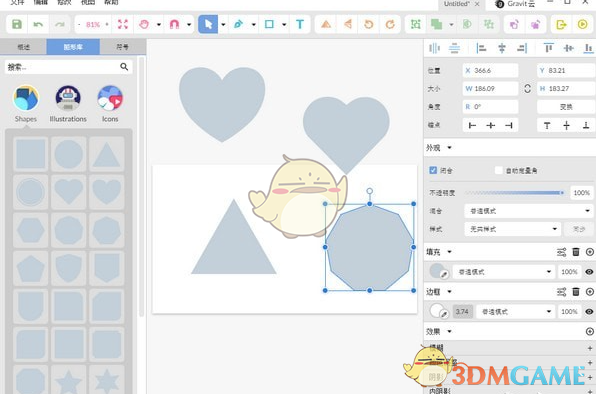Switch to the first left panel tab

[24, 47]
